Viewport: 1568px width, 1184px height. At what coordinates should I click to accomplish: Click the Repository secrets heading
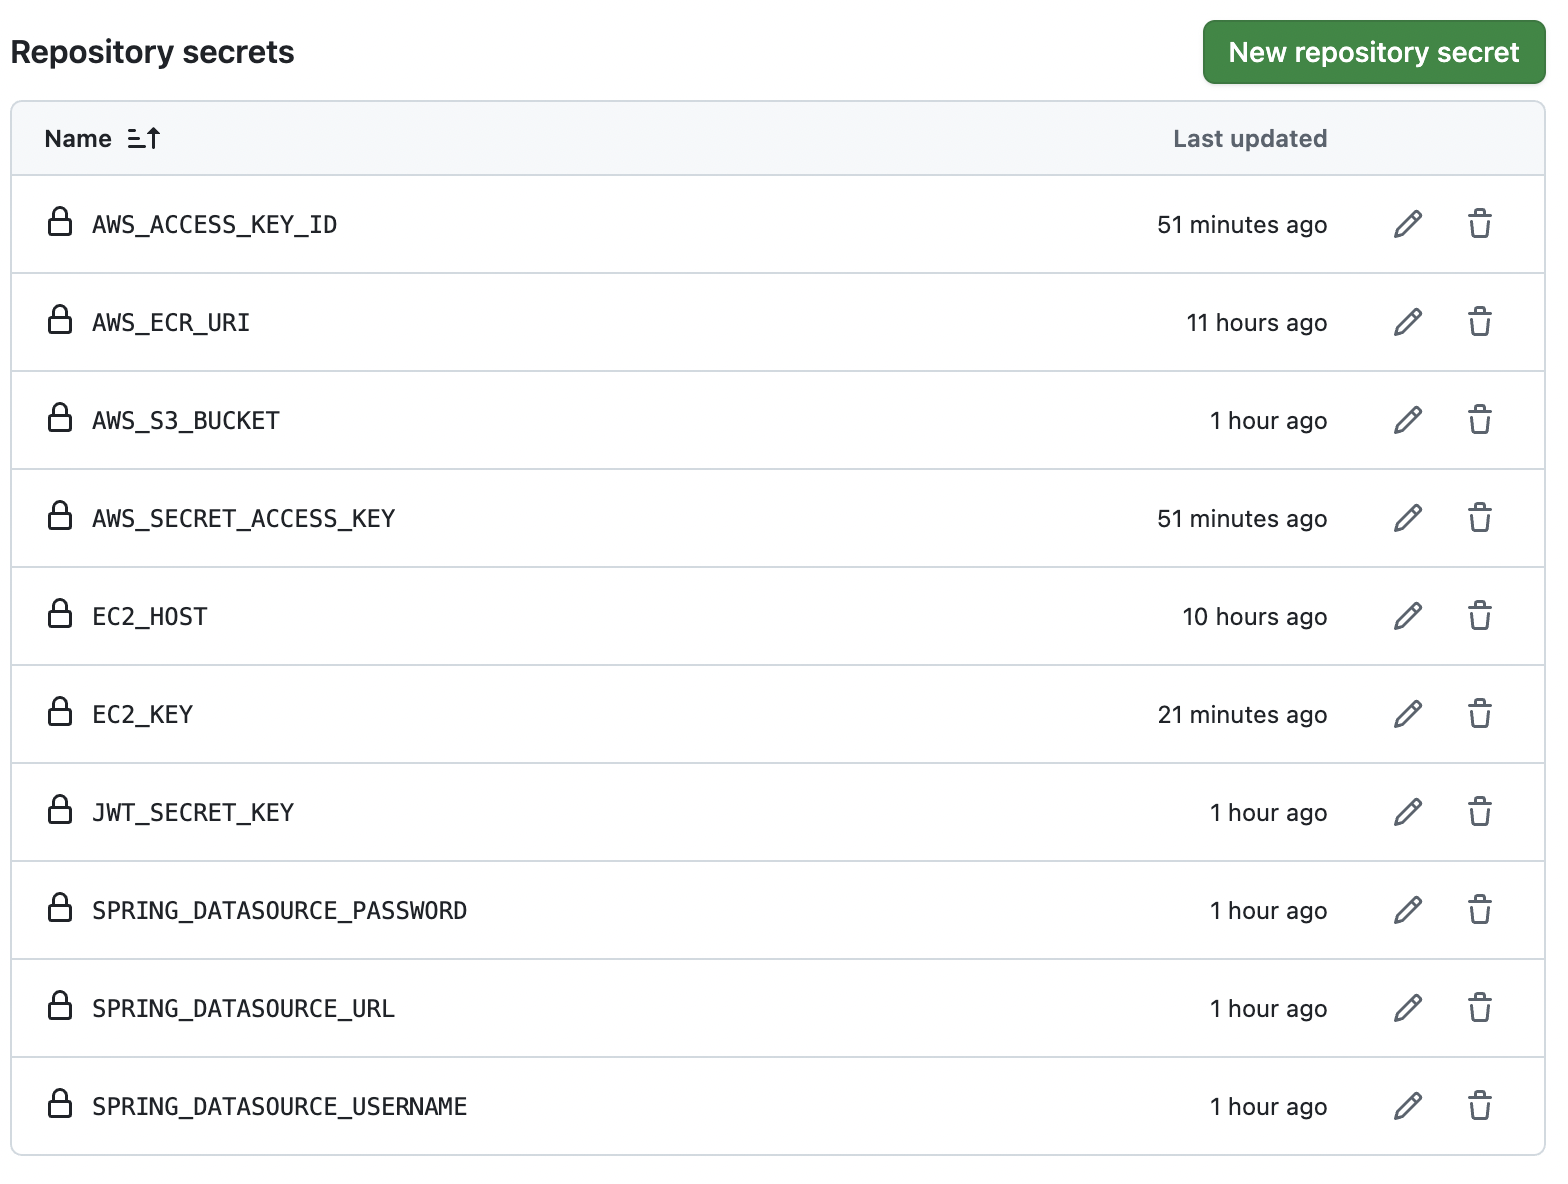point(153,52)
